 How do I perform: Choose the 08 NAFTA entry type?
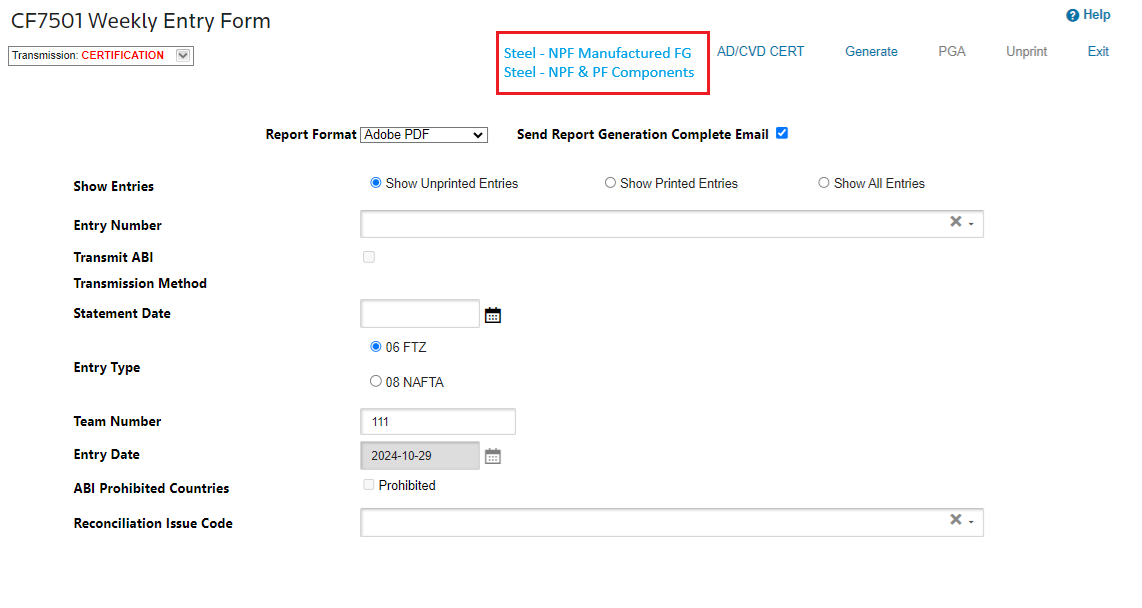point(376,381)
